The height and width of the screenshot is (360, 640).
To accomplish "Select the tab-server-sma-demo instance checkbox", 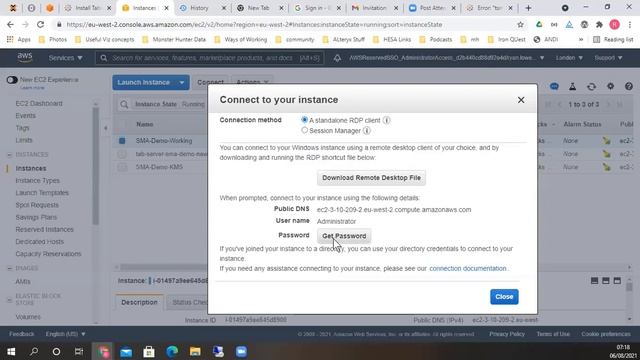I will coord(122,154).
